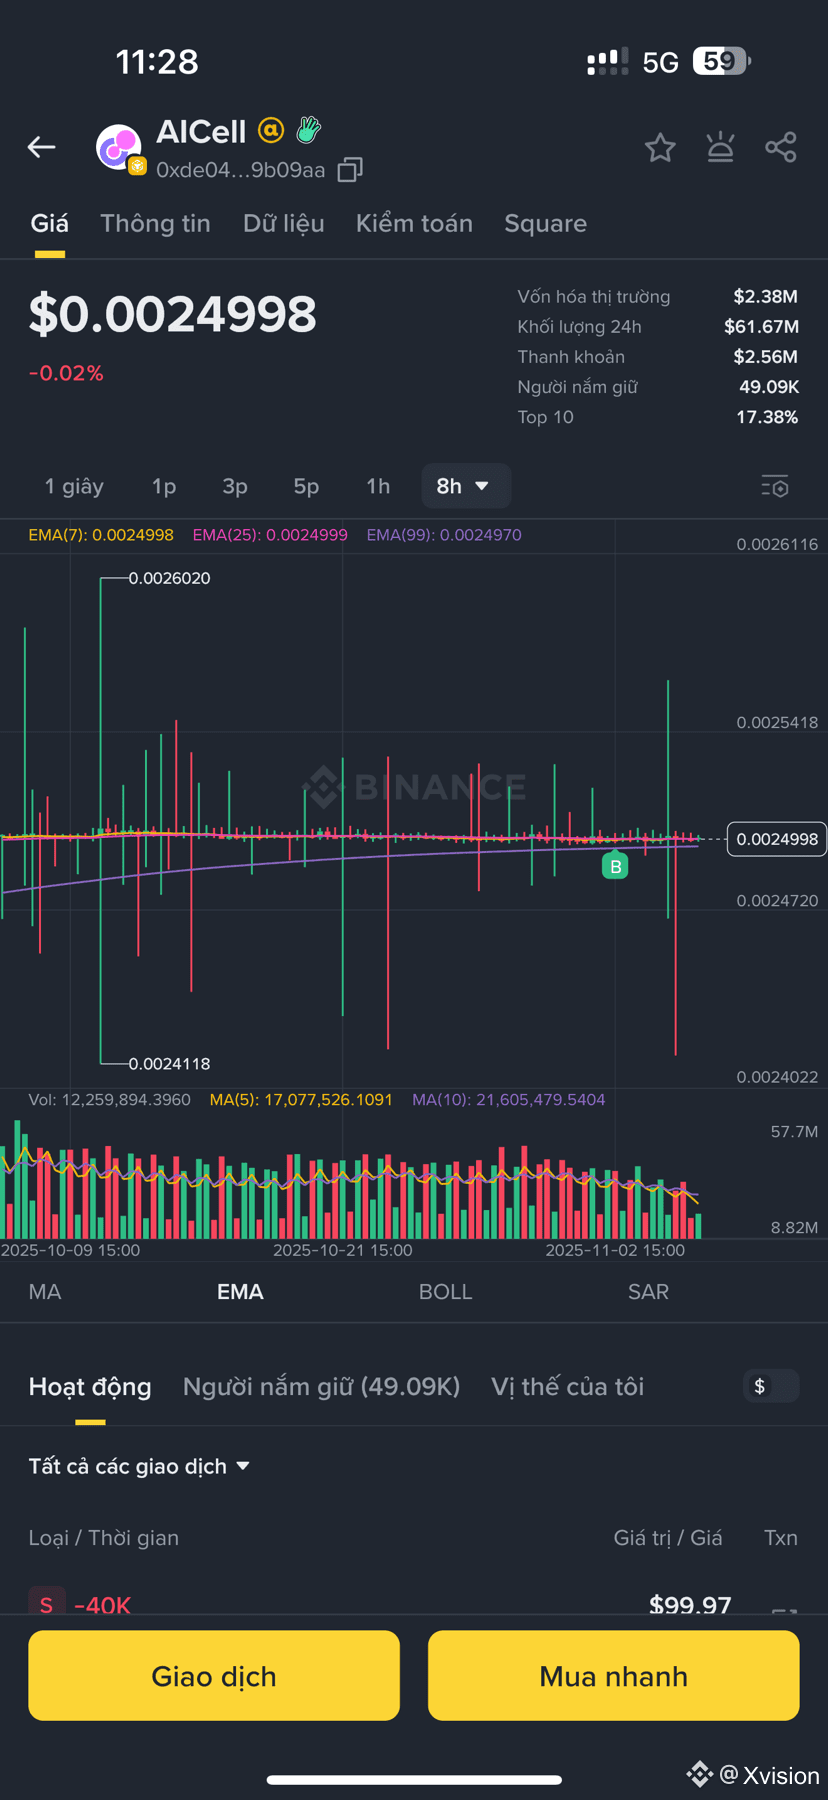Tap the Giá trị / Giá column header
This screenshot has width=828, height=1800.
[x=668, y=1538]
